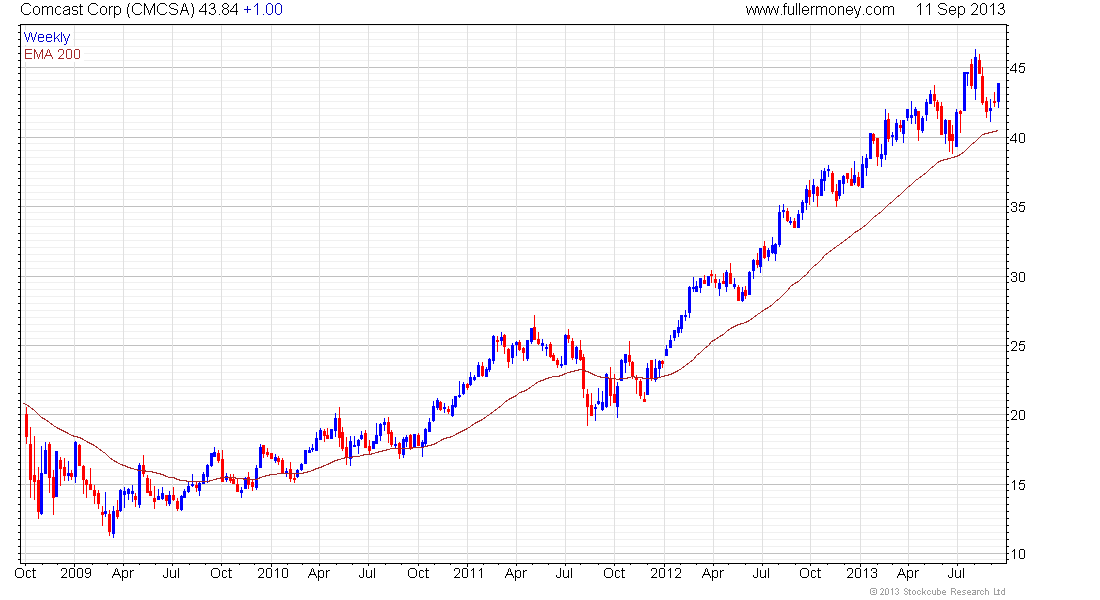The height and width of the screenshot is (600, 1100).
Task: Click the www.fullermoney.com text
Action: (x=819, y=10)
